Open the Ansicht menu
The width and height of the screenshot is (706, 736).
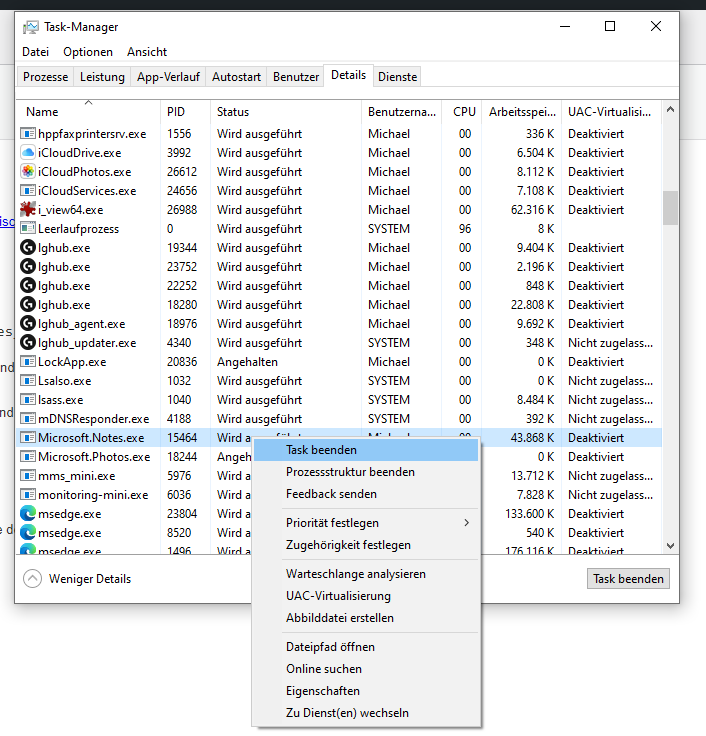point(147,52)
